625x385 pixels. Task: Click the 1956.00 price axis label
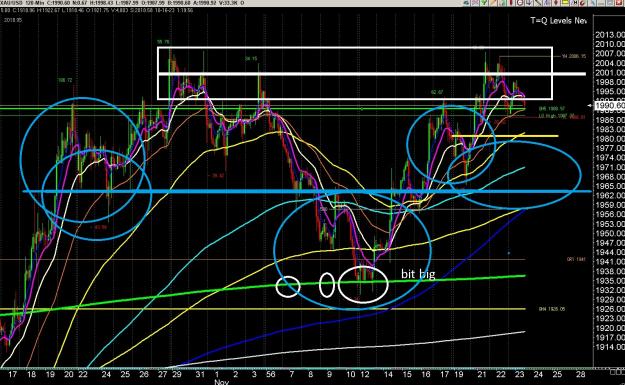(x=610, y=214)
